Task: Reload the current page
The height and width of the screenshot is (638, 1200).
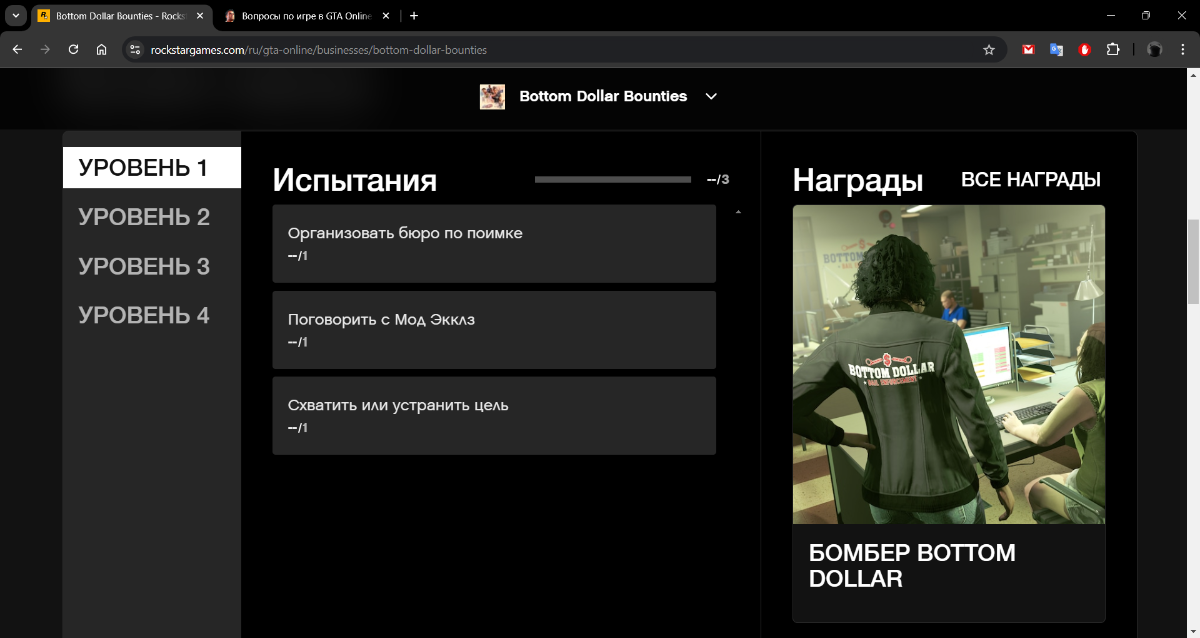Action: click(x=73, y=49)
